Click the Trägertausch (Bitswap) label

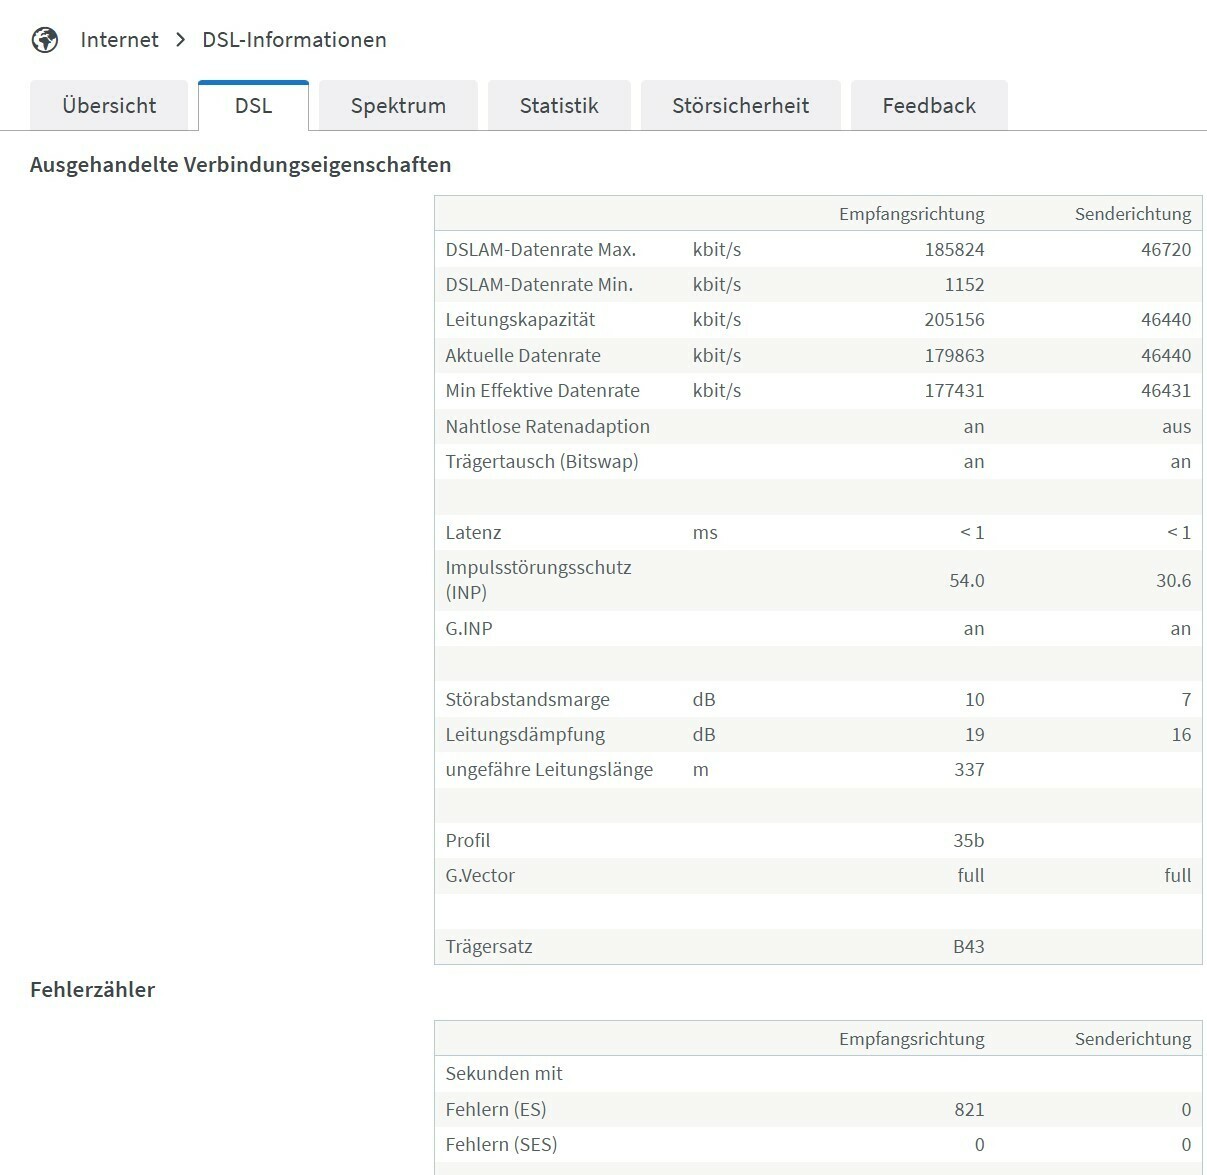541,462
